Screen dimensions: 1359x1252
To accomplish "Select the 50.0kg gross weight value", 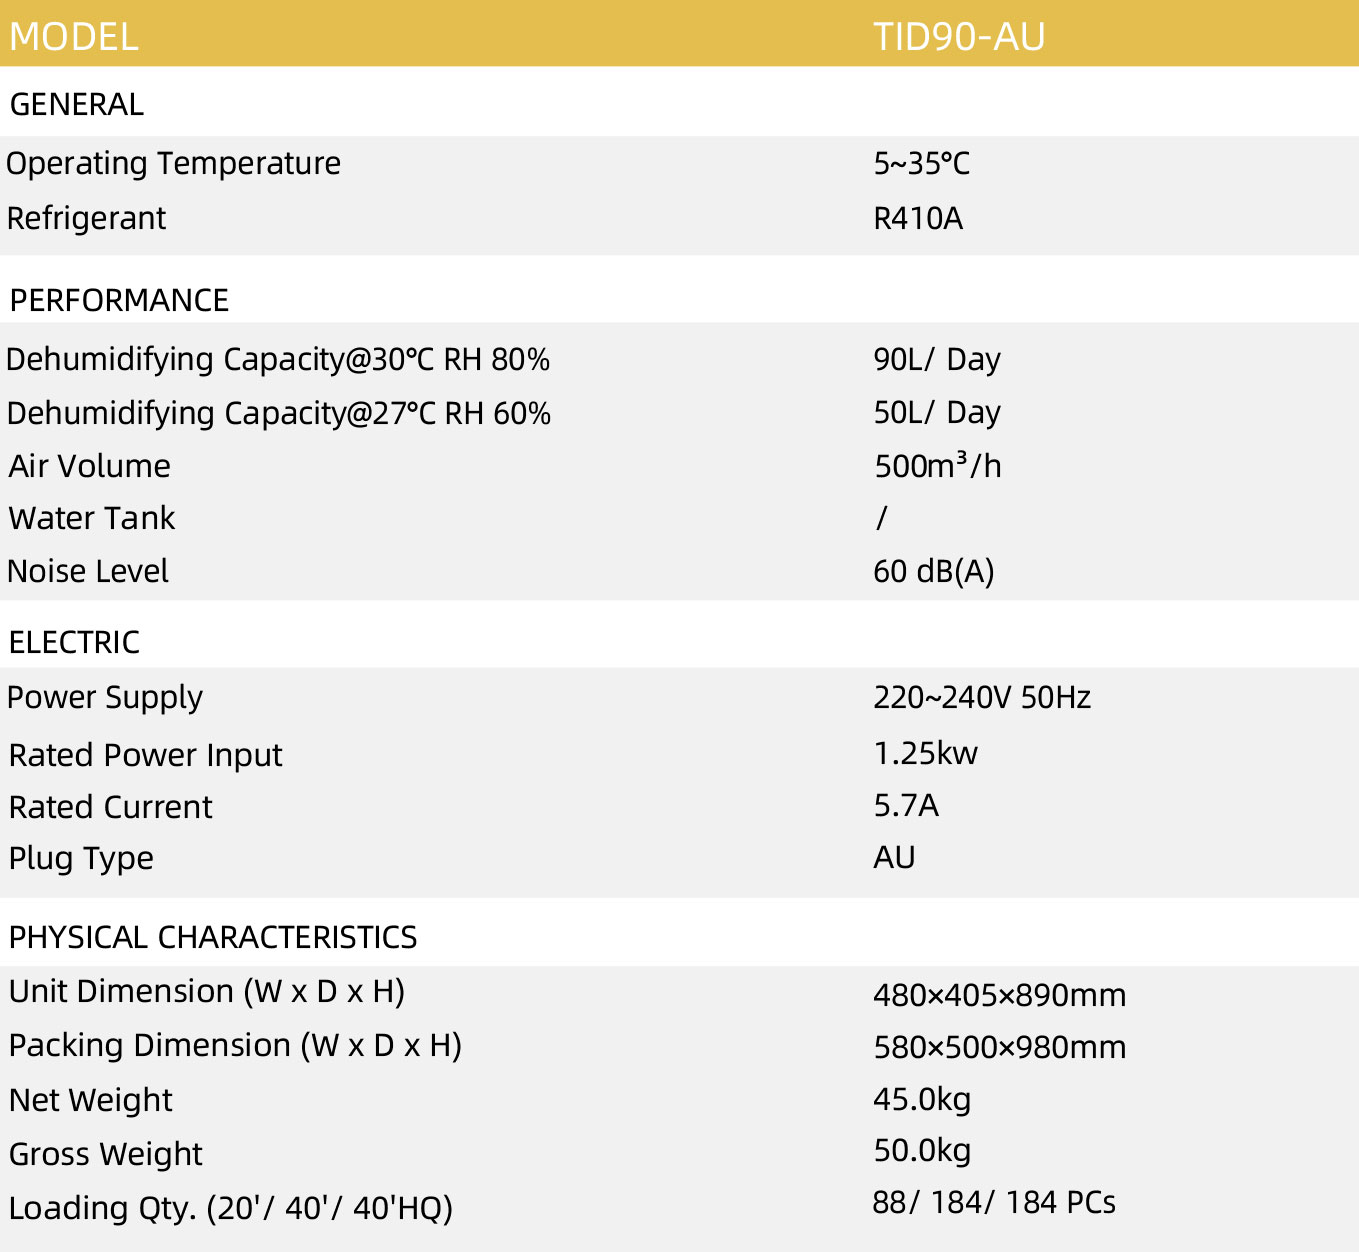I will click(922, 1151).
